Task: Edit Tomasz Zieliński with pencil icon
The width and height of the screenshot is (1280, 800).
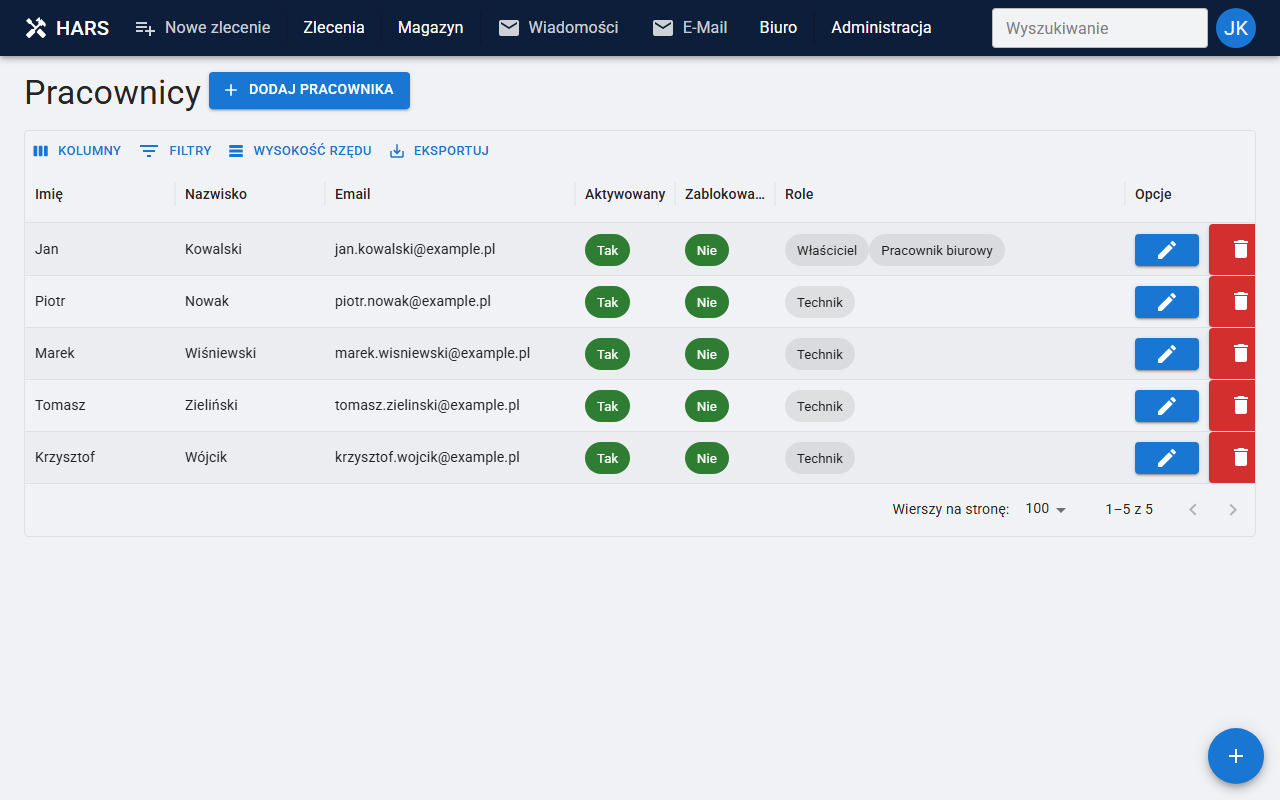Action: pos(1166,406)
